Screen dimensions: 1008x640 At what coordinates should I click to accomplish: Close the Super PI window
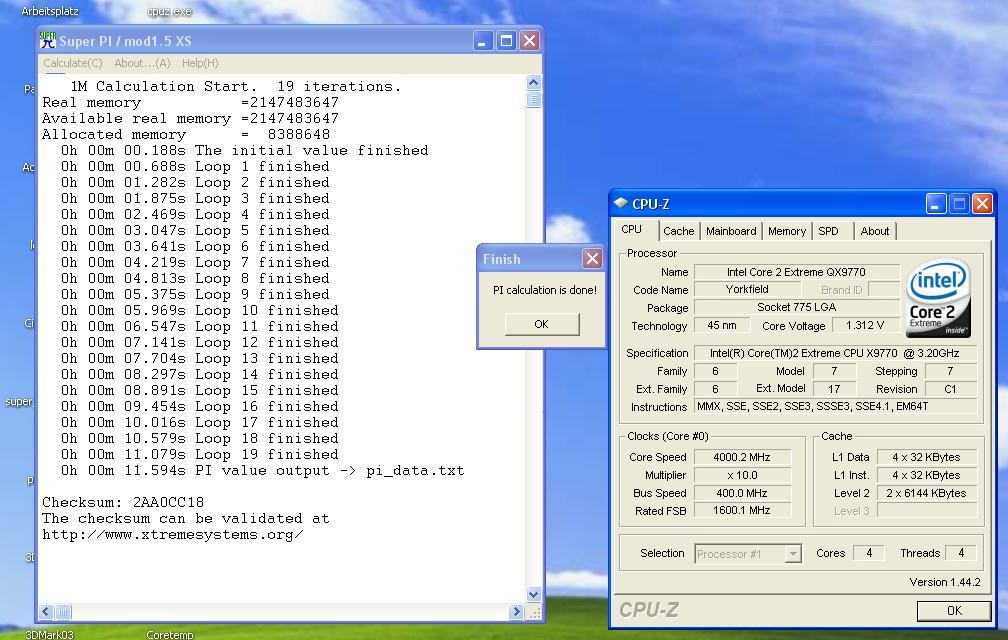(x=530, y=40)
